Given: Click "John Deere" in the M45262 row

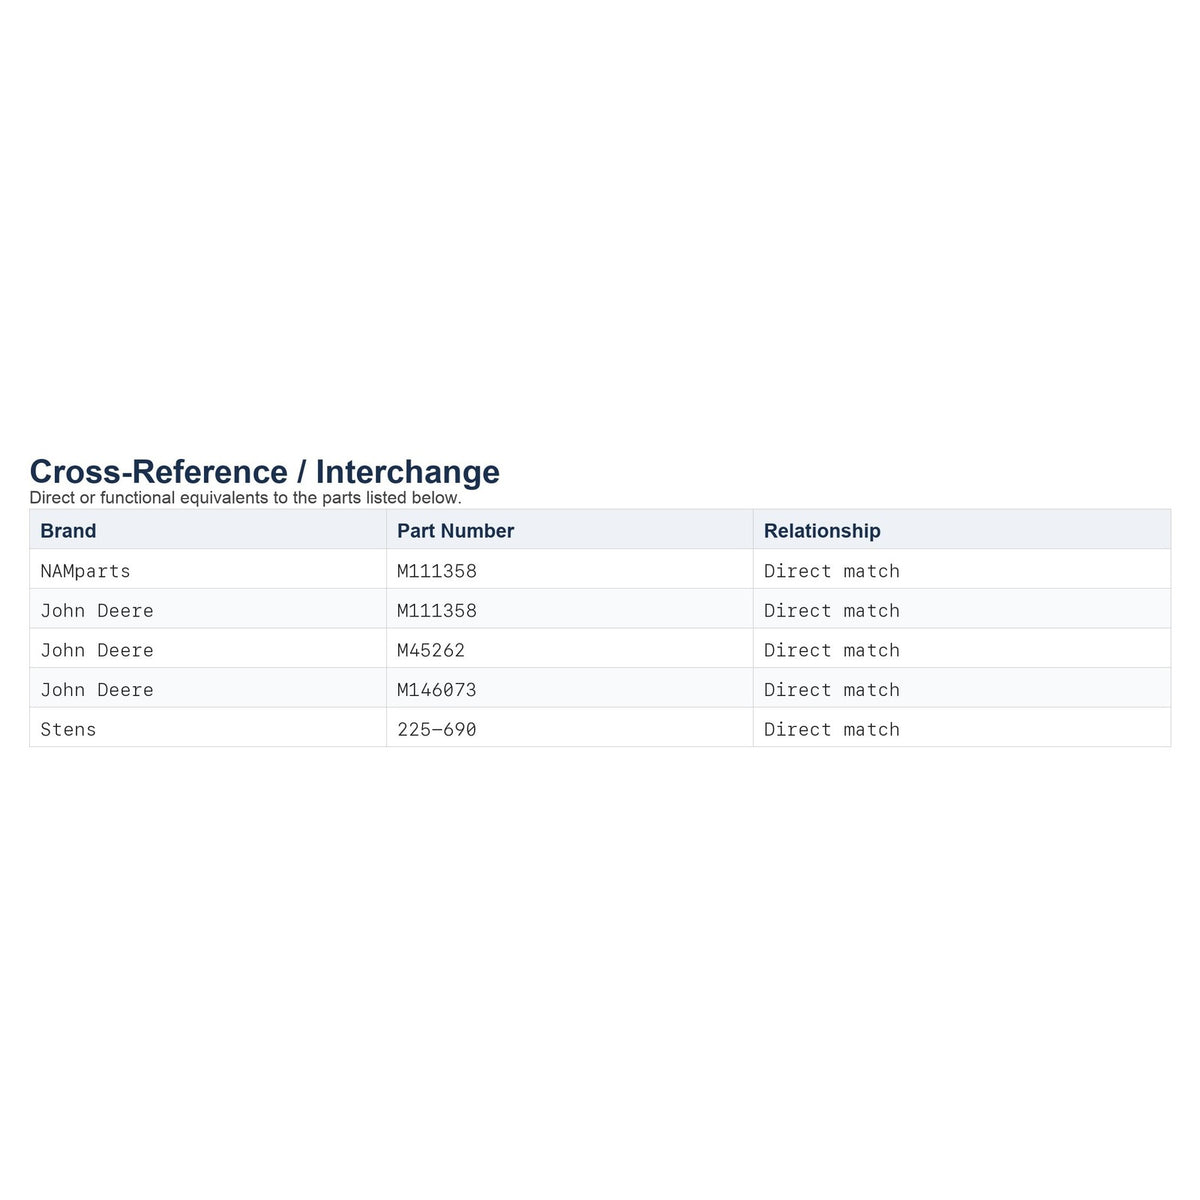Looking at the screenshot, I should [x=97, y=650].
